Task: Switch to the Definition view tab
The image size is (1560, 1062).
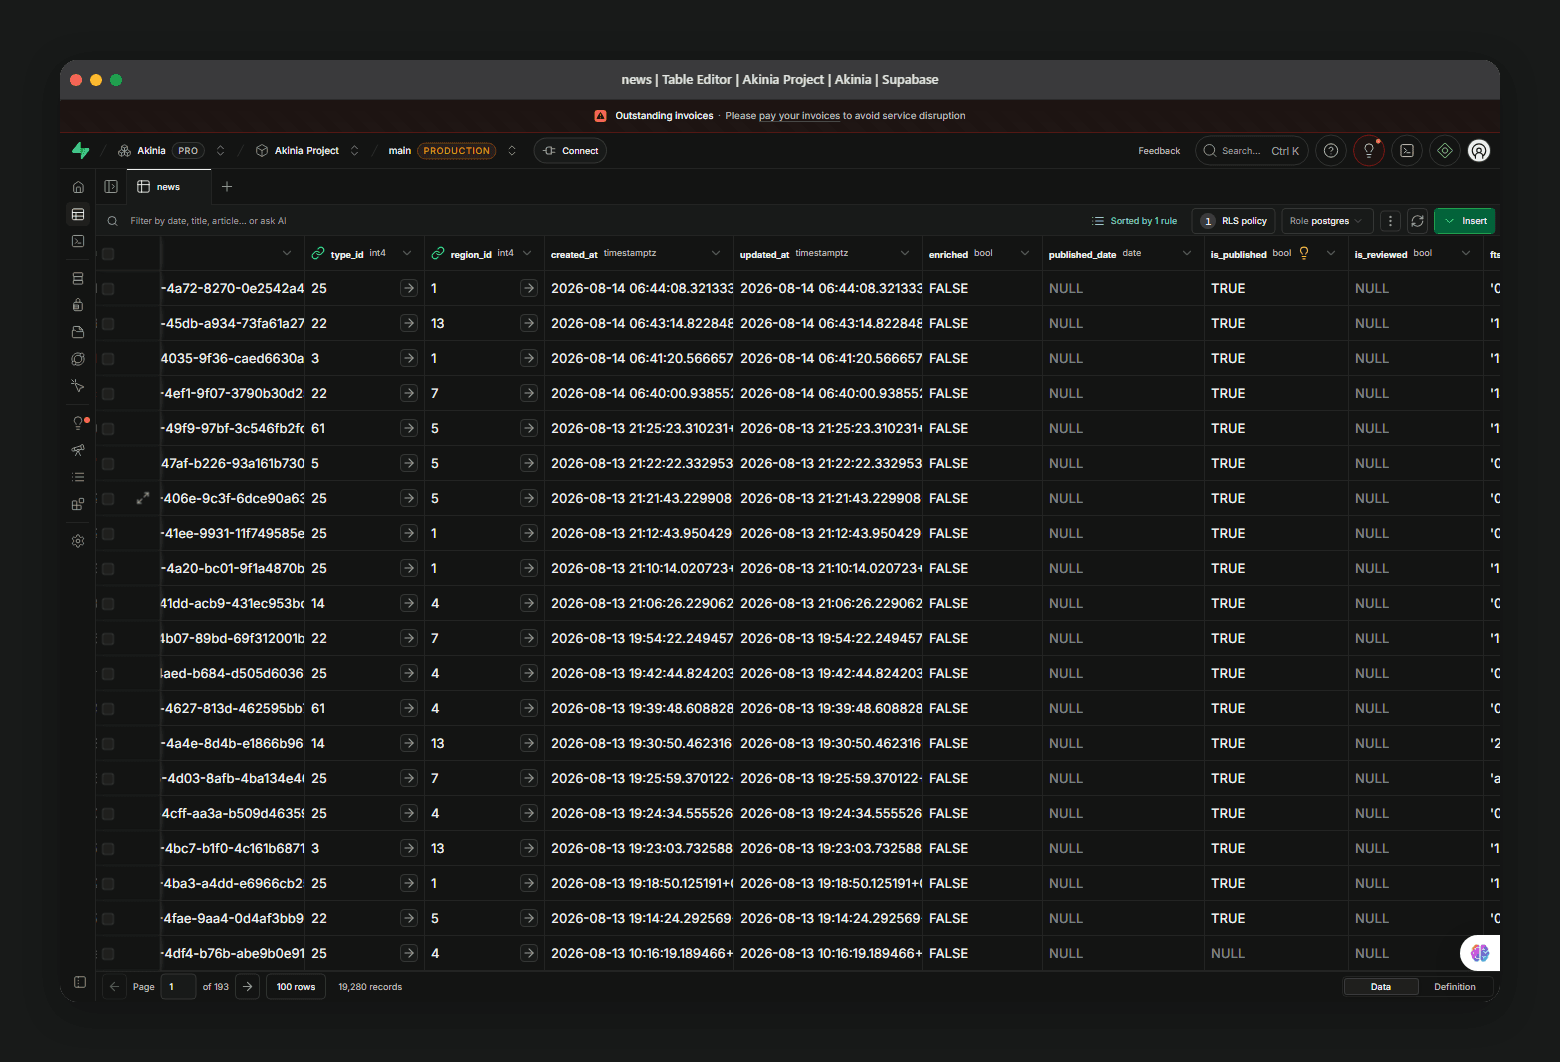Action: coord(1455,987)
